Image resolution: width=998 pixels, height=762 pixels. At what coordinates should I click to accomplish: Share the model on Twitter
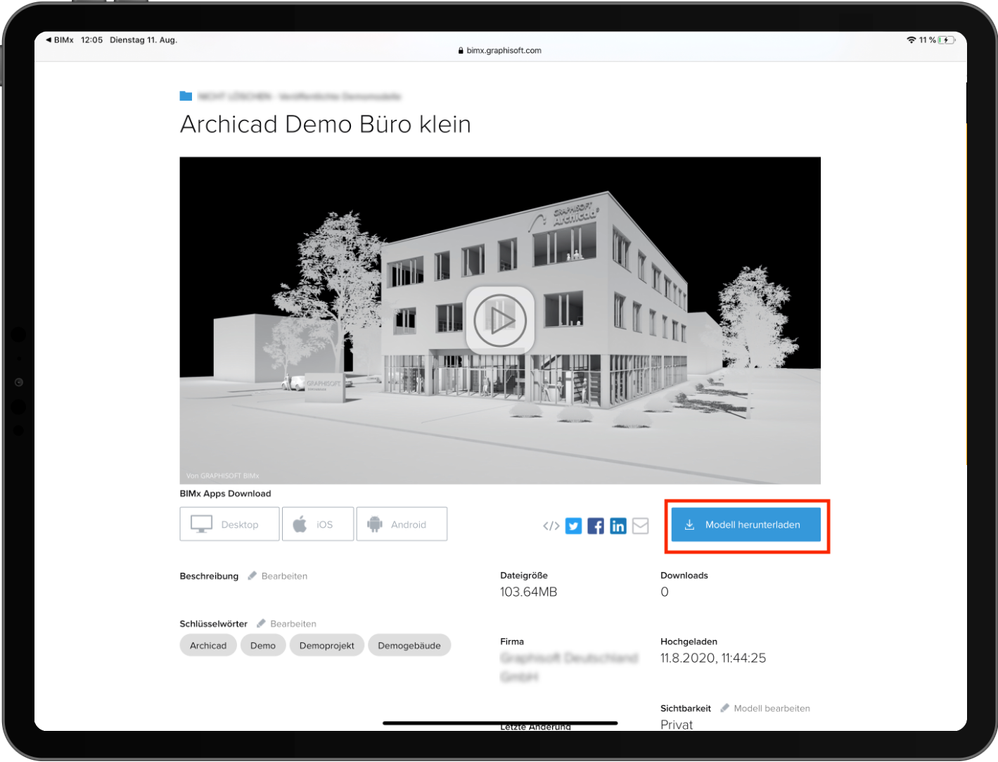(573, 526)
